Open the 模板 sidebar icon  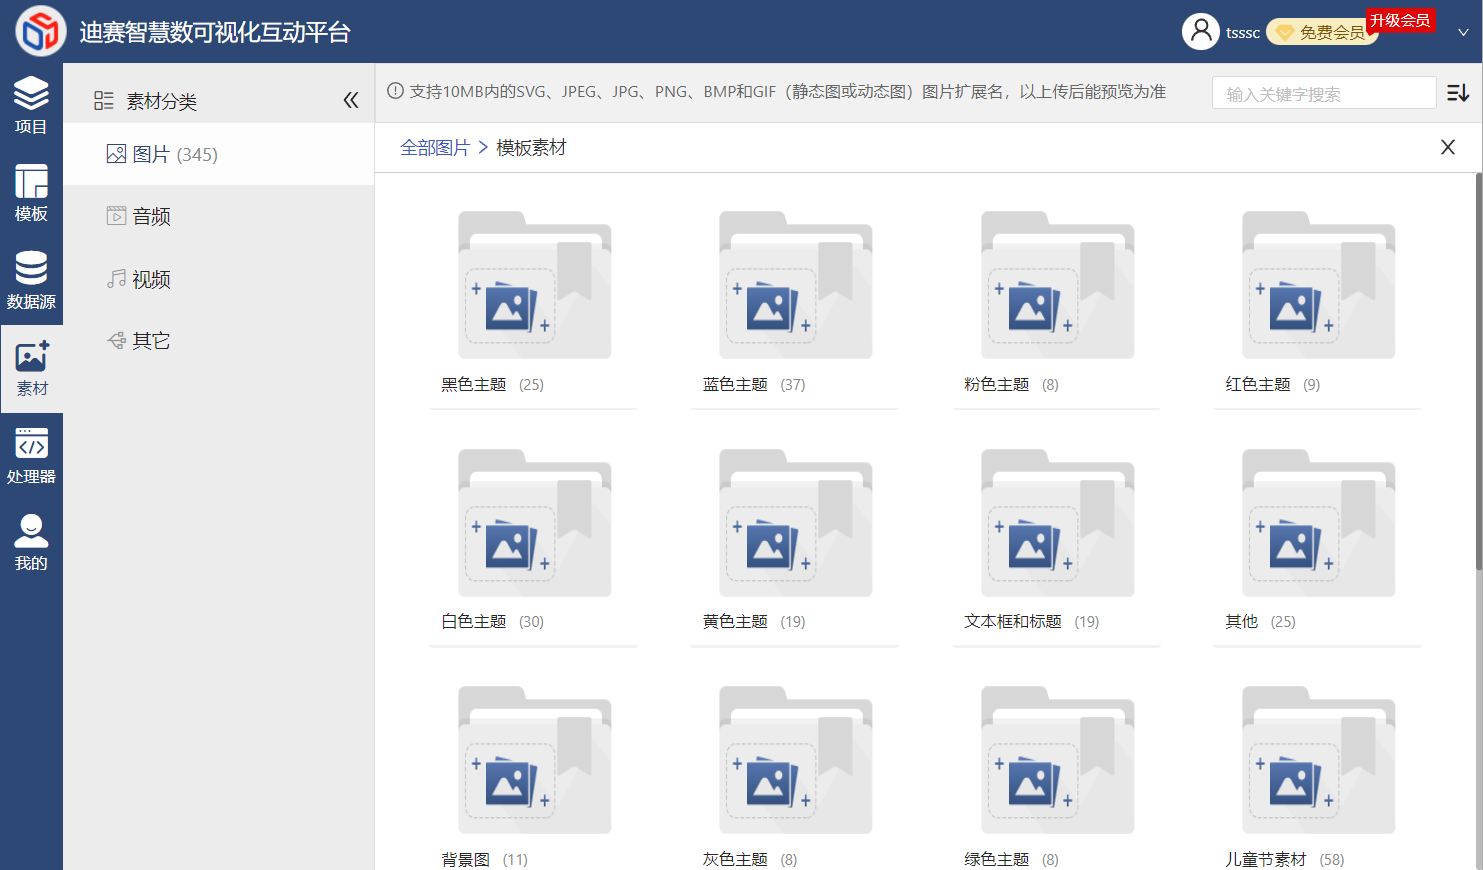click(31, 193)
